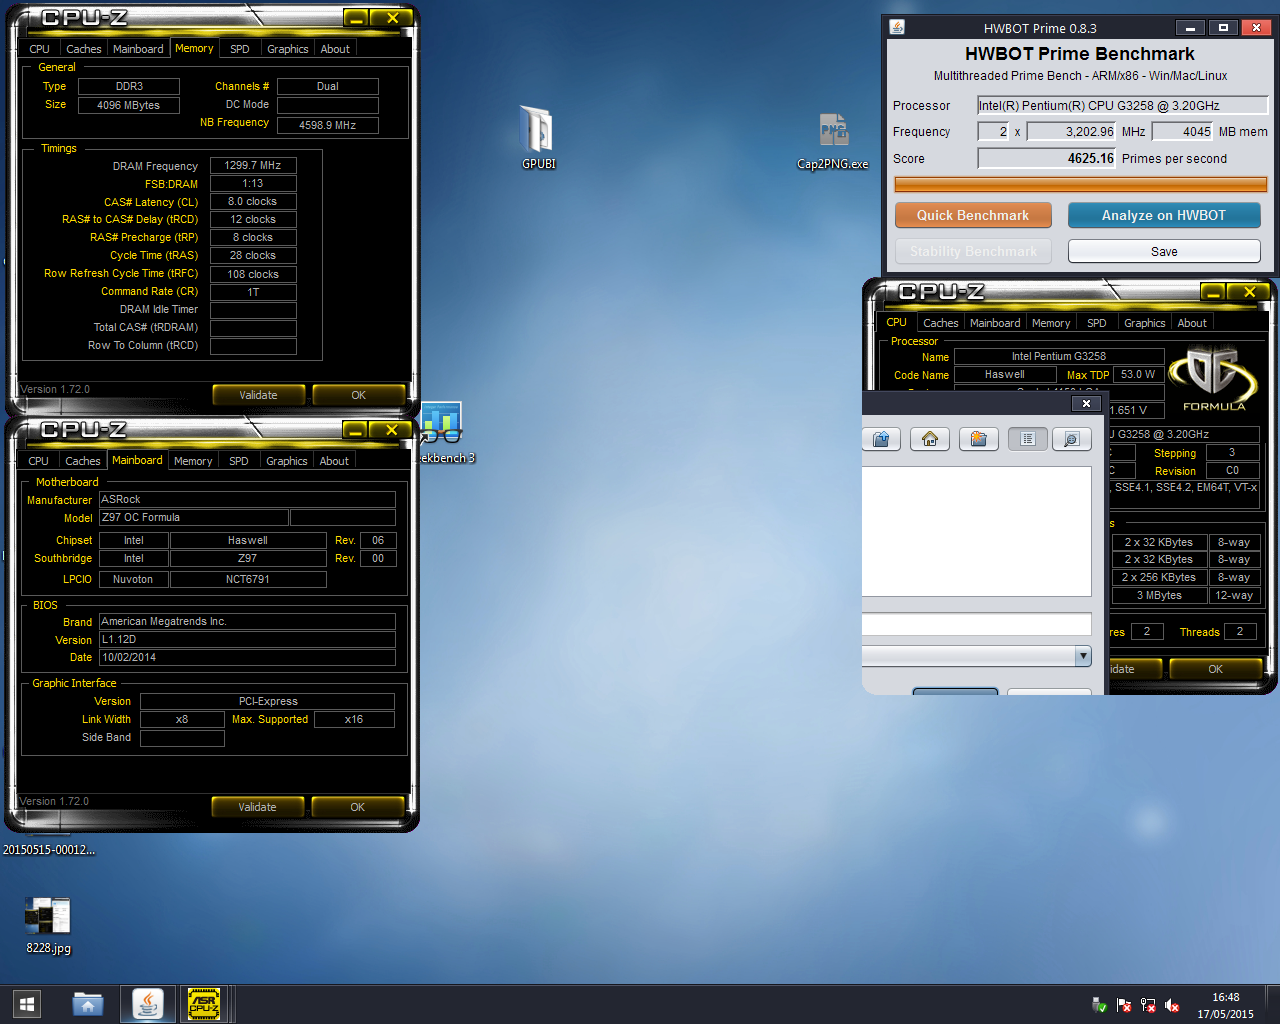Click the file list area in dialog
Screen dimensions: 1280x1024
coord(976,531)
